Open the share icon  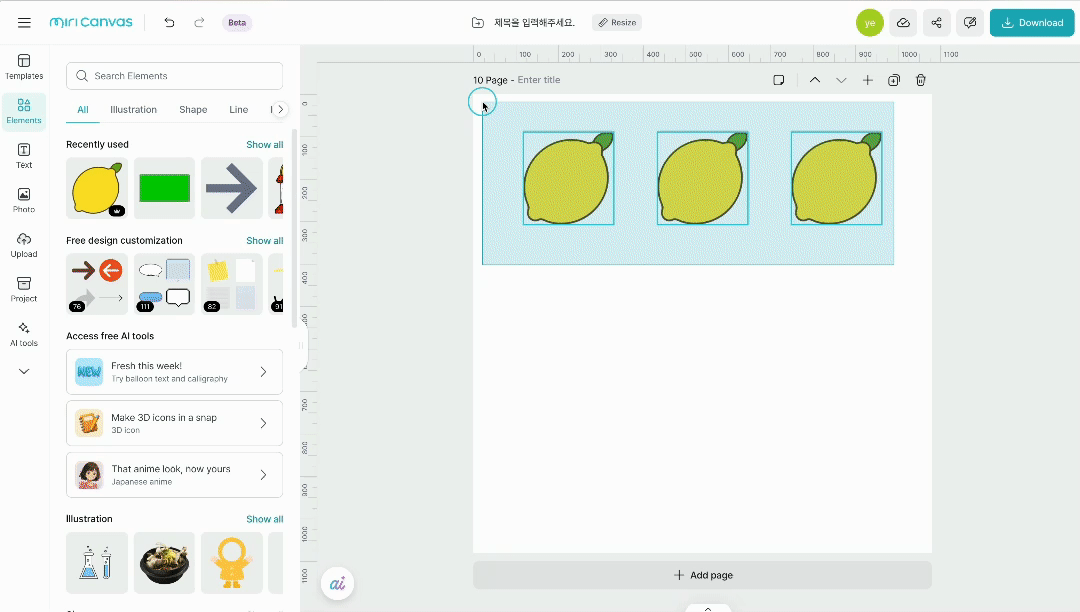(937, 23)
